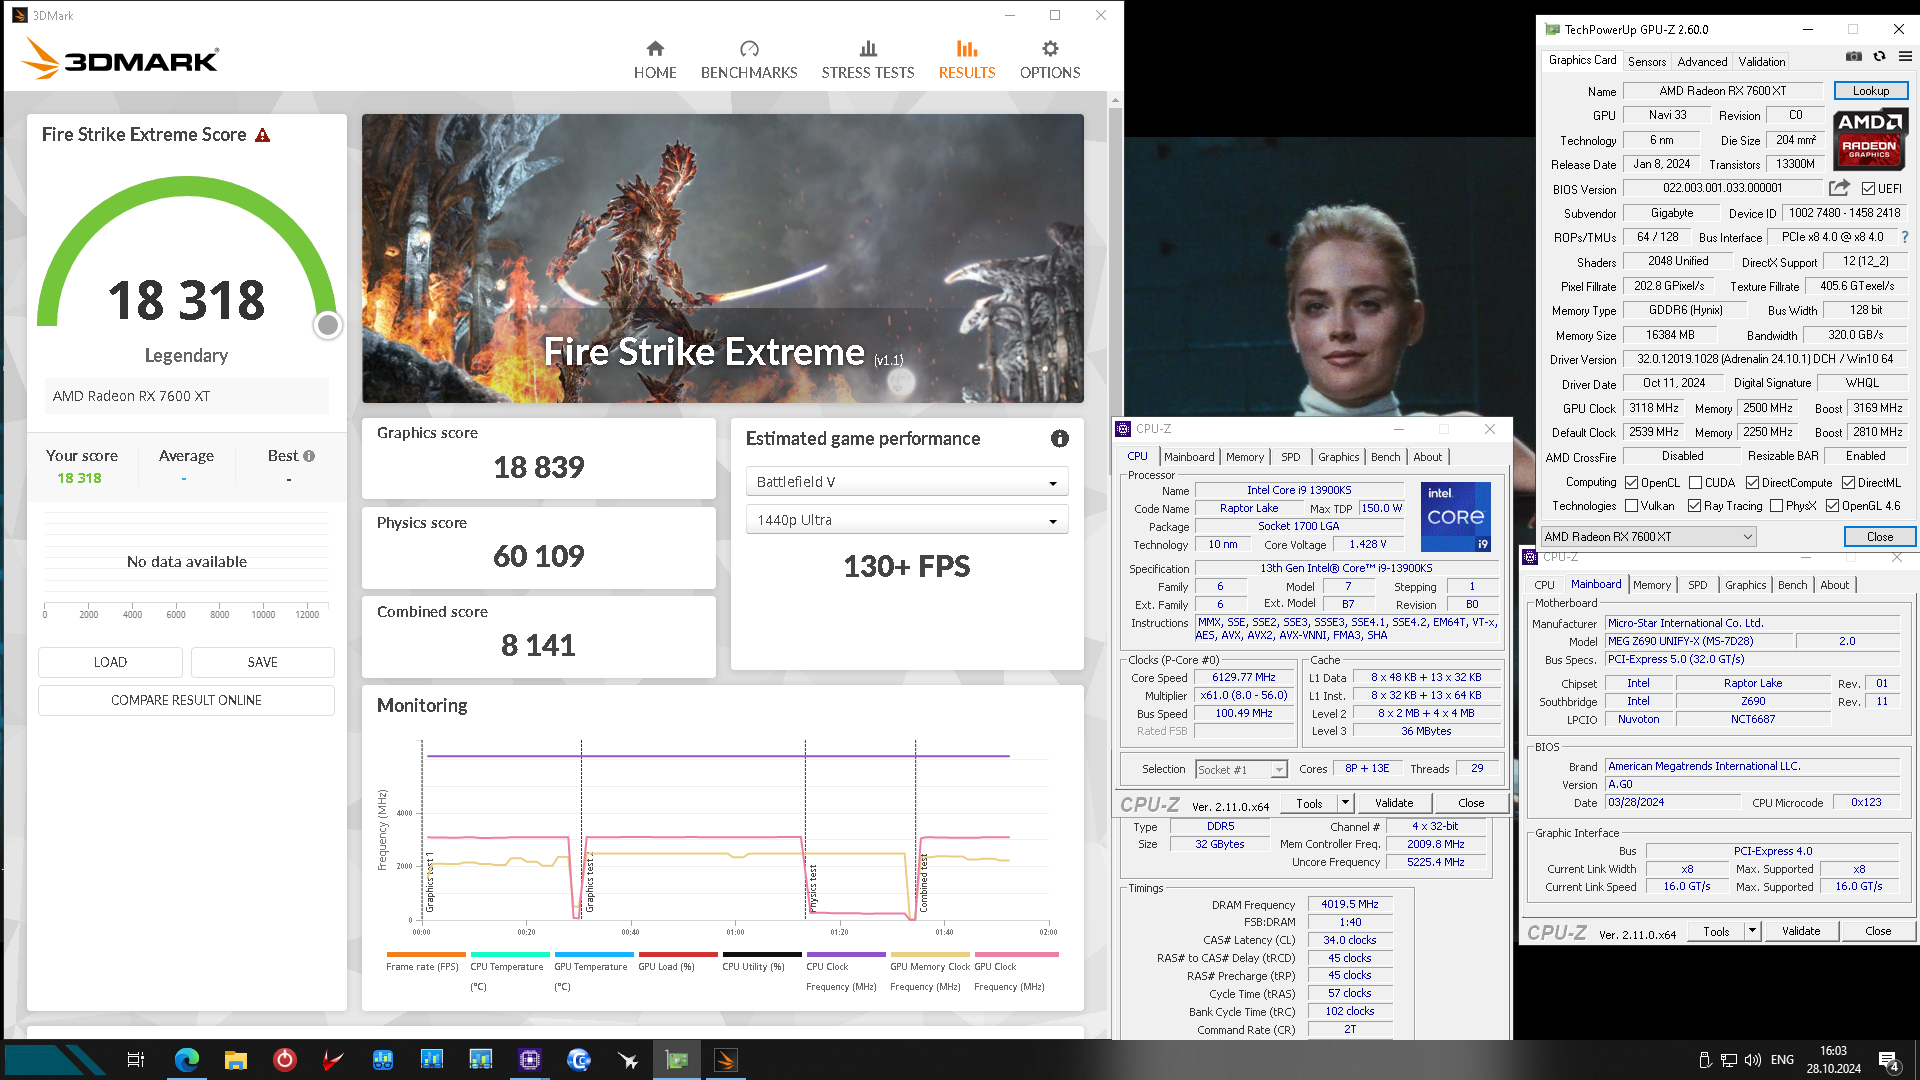Click the score gauge knob handle

coord(327,325)
